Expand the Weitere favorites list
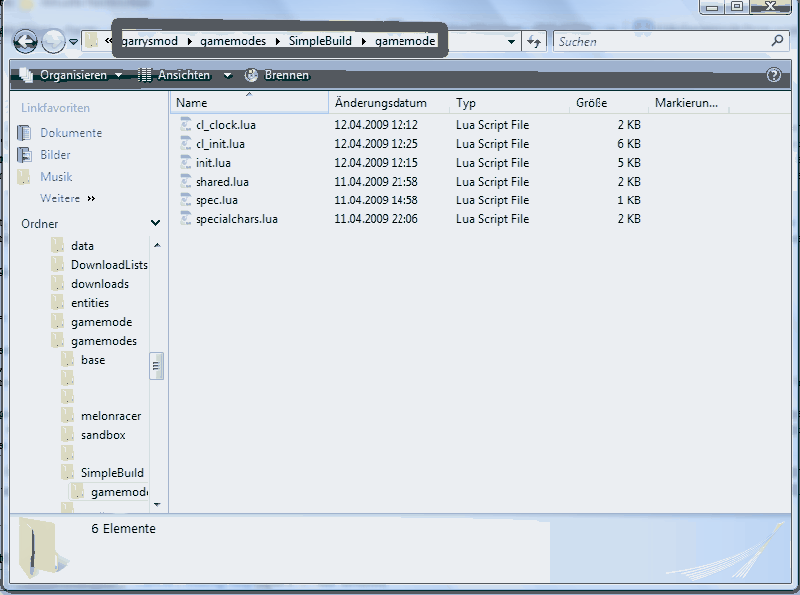 [67, 199]
